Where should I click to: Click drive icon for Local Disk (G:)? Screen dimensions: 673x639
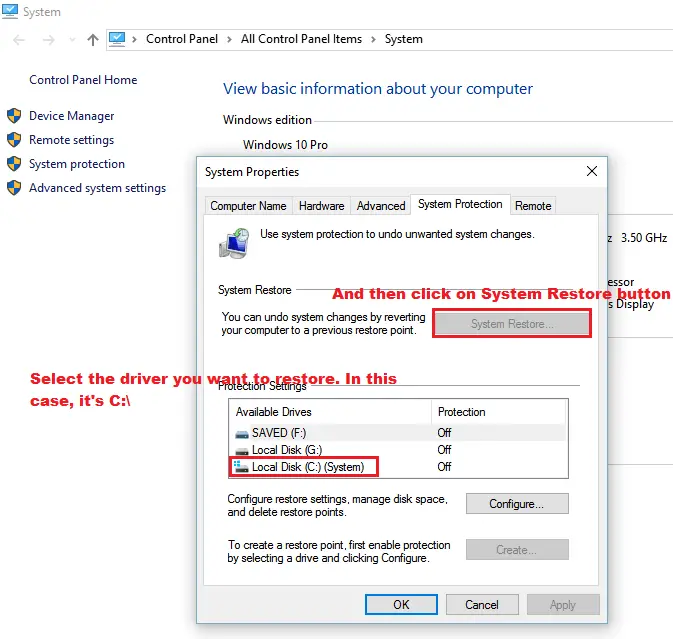tap(242, 451)
